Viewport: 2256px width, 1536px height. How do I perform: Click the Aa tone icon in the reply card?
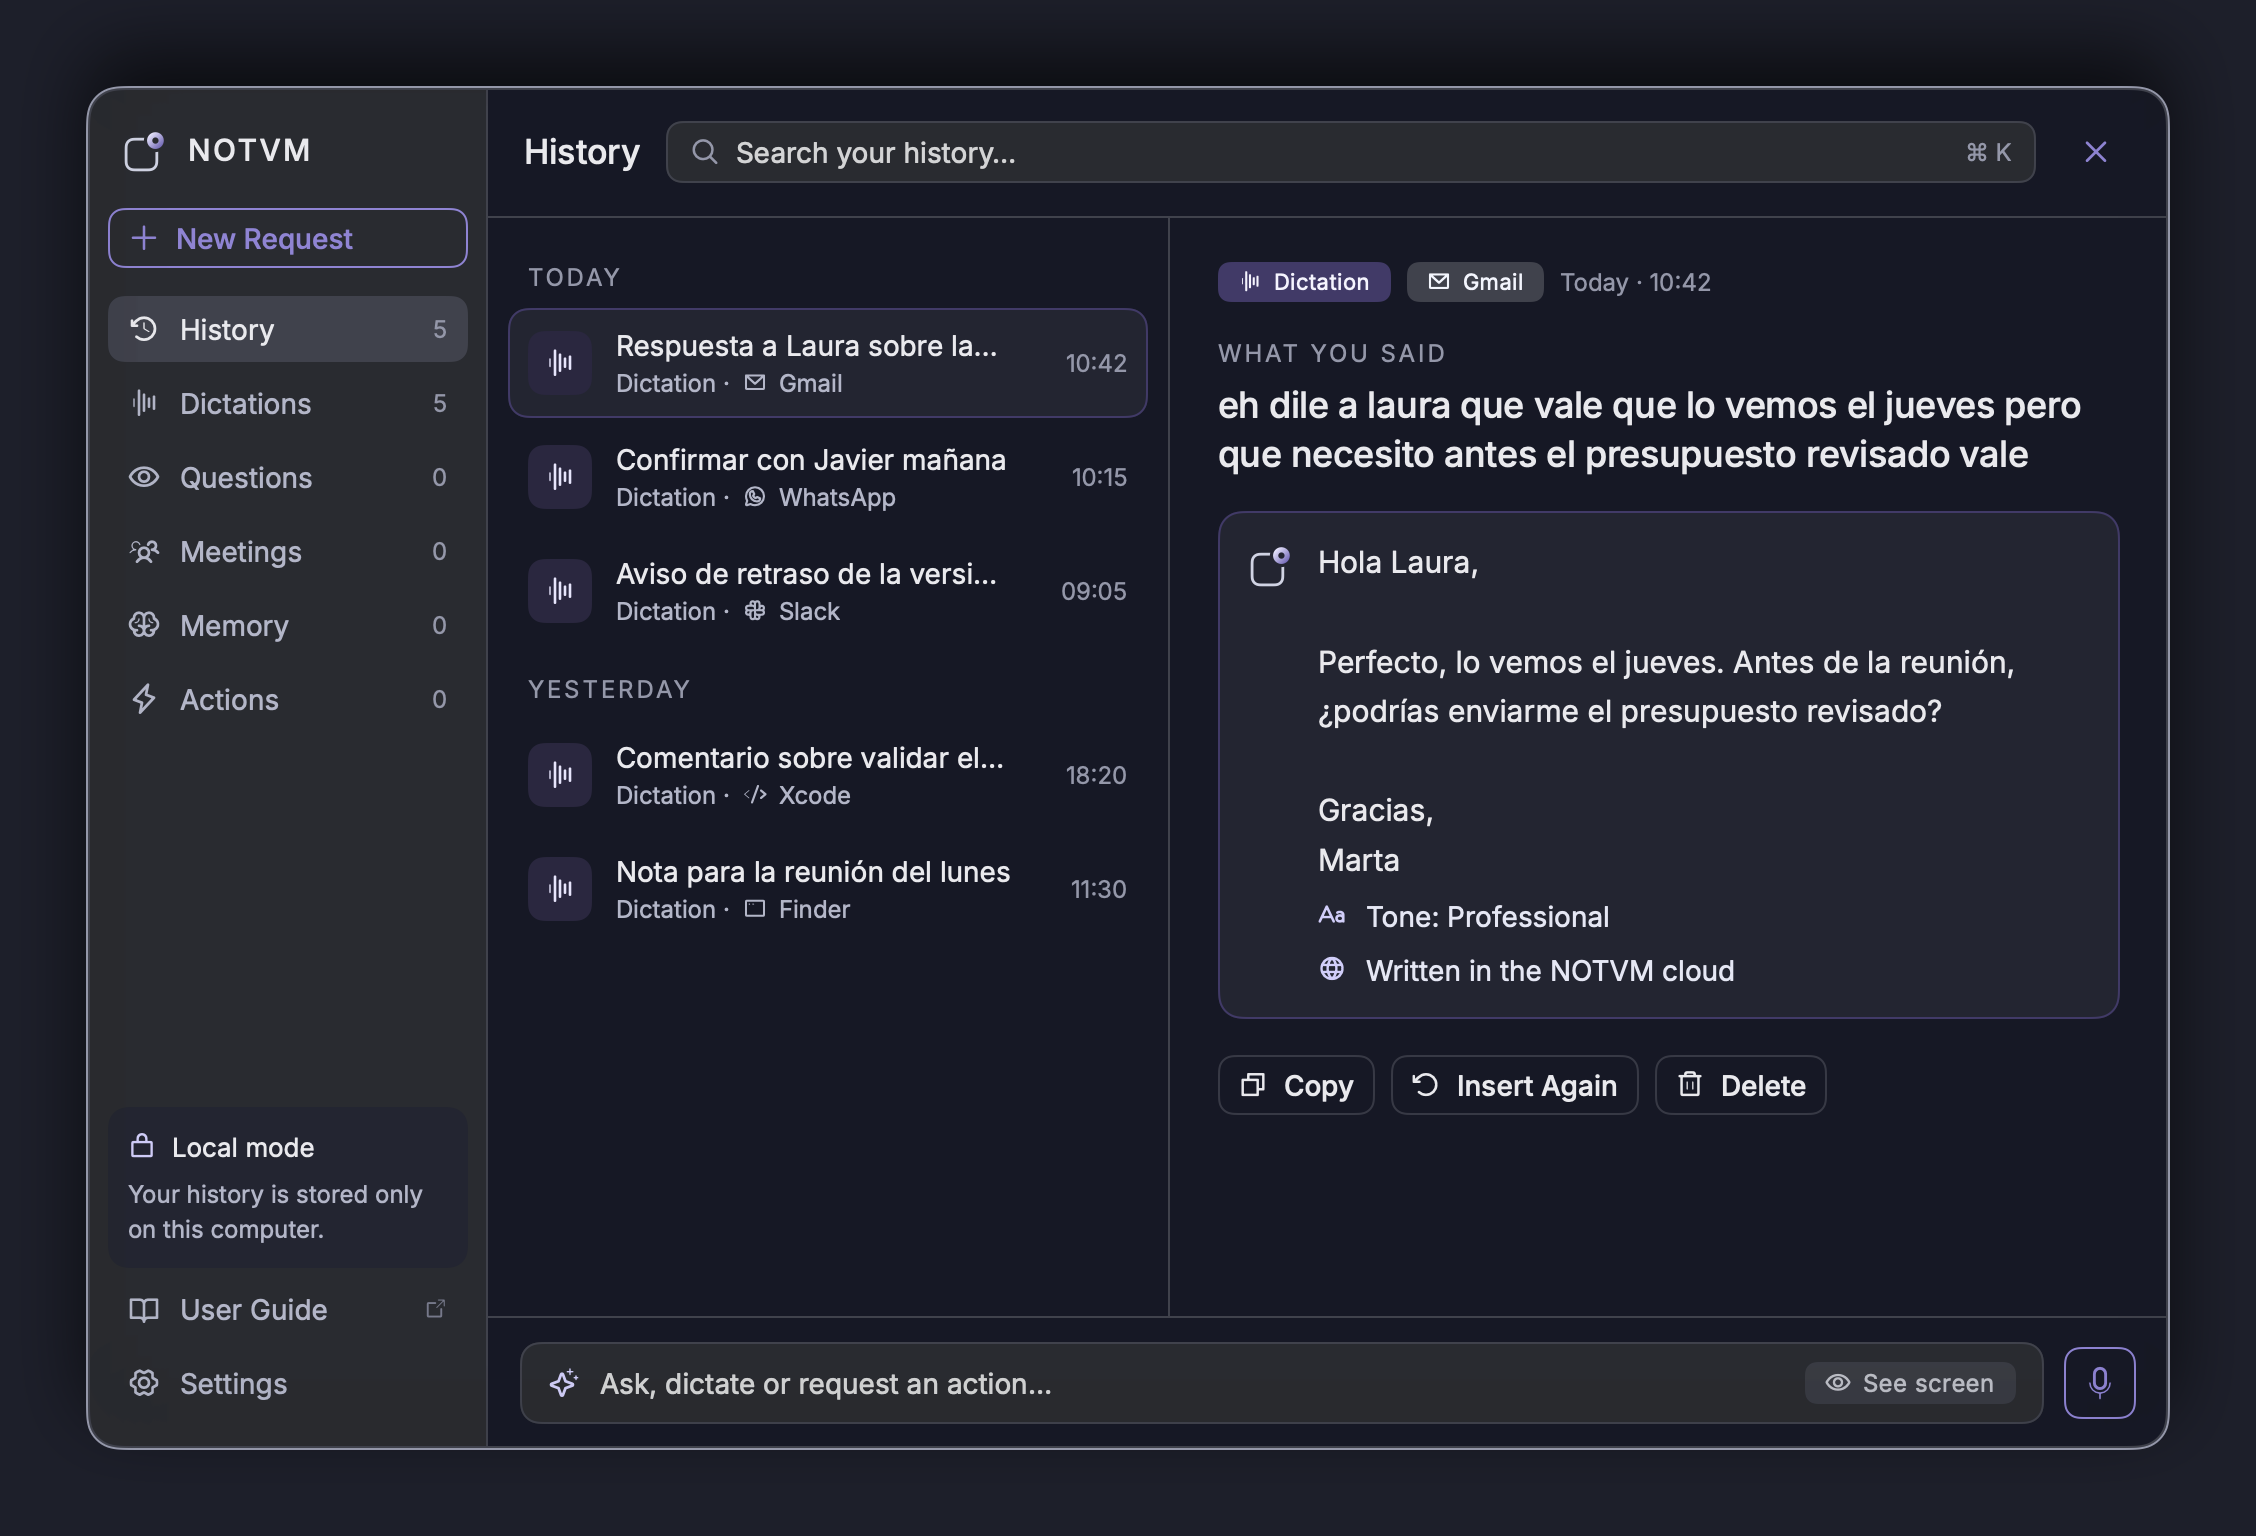tap(1332, 915)
